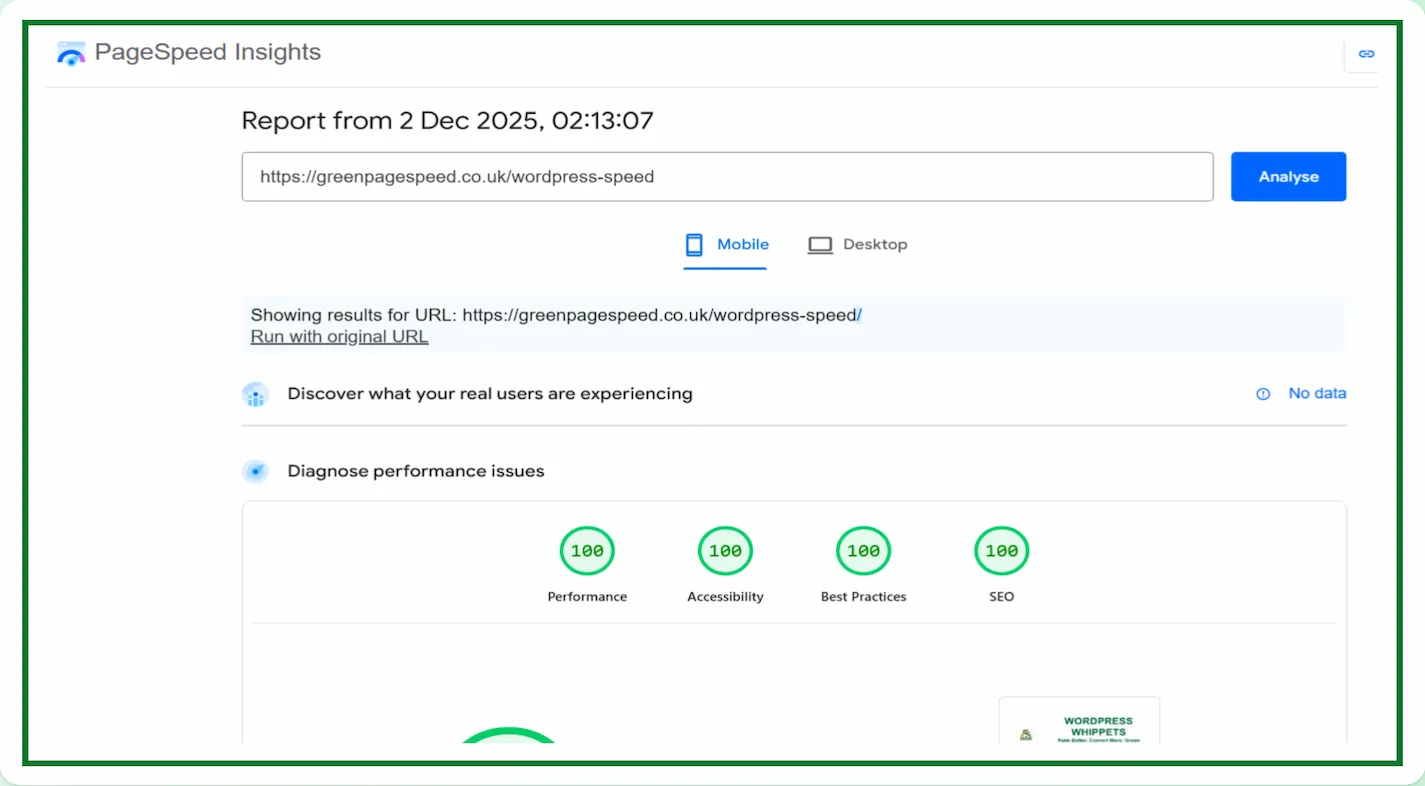Click the mobile phone icon

(x=694, y=245)
